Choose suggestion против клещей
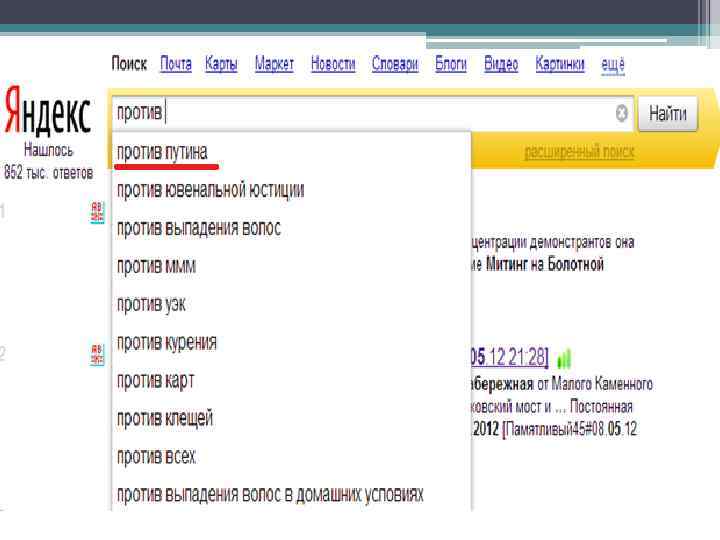Image resolution: width=720 pixels, height=540 pixels. click(x=292, y=419)
